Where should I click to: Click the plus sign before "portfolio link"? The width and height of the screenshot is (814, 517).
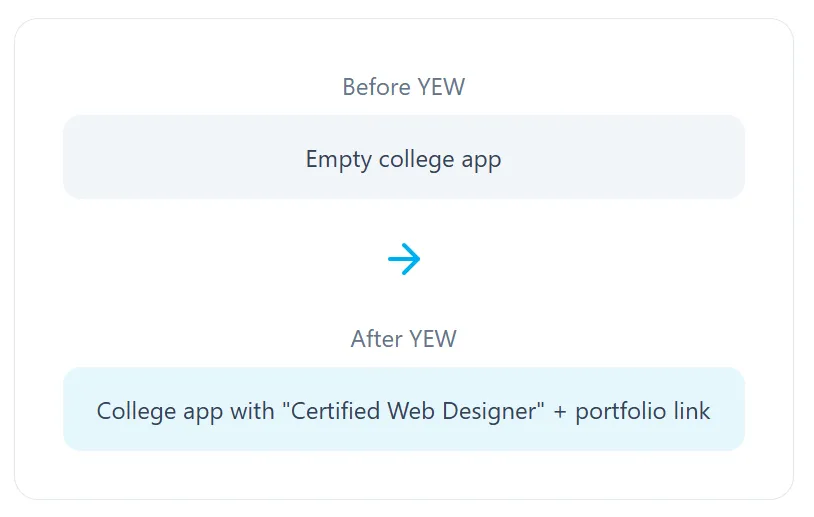coord(560,412)
